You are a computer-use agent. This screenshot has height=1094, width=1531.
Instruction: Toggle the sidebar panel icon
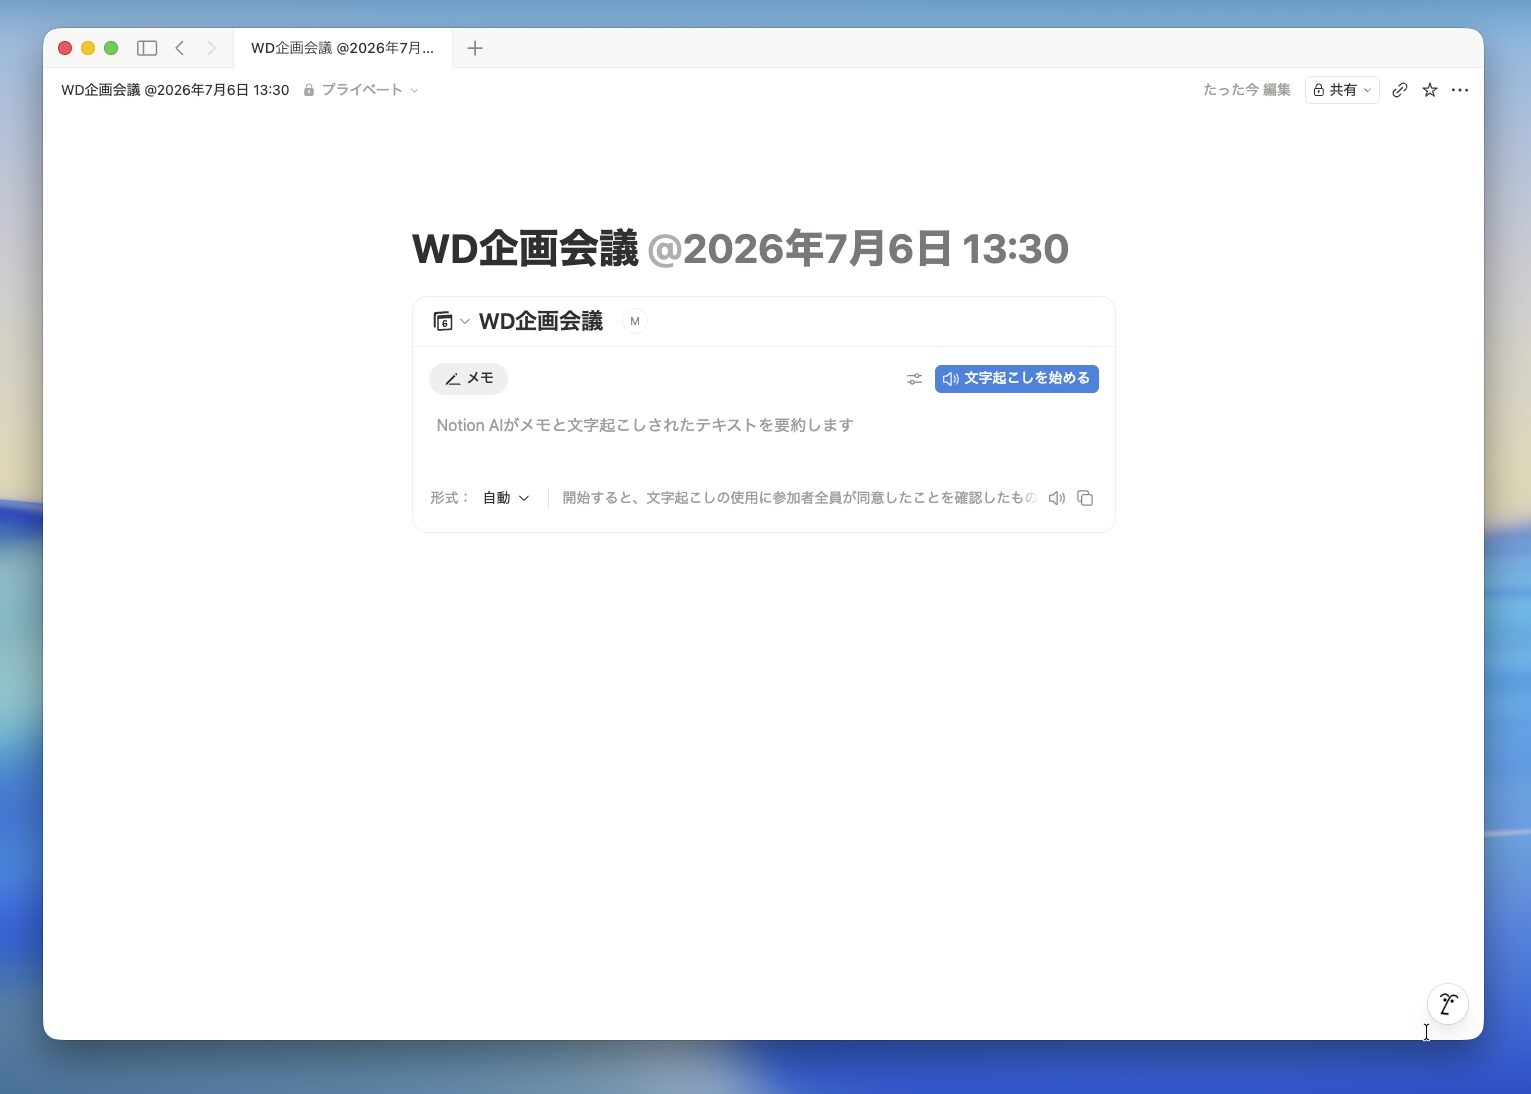(147, 48)
